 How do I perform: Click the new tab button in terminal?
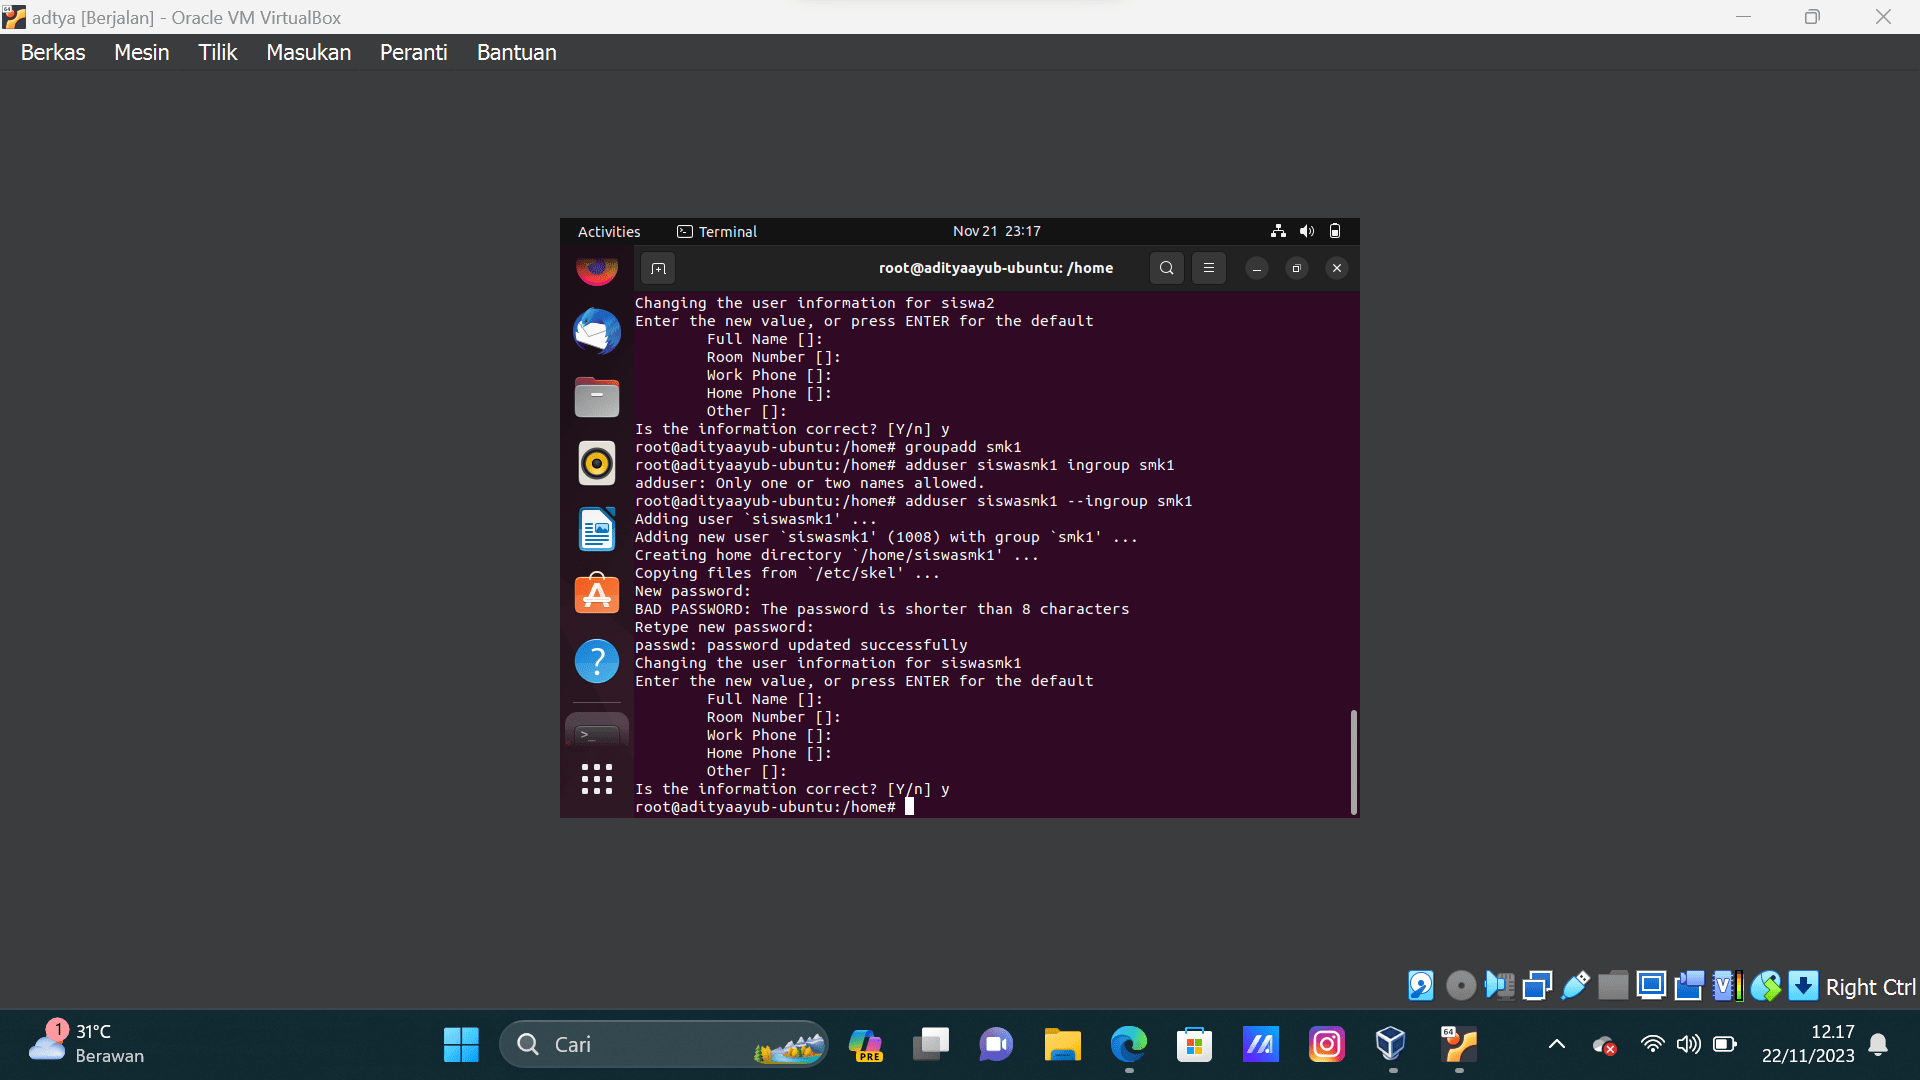pyautogui.click(x=658, y=268)
